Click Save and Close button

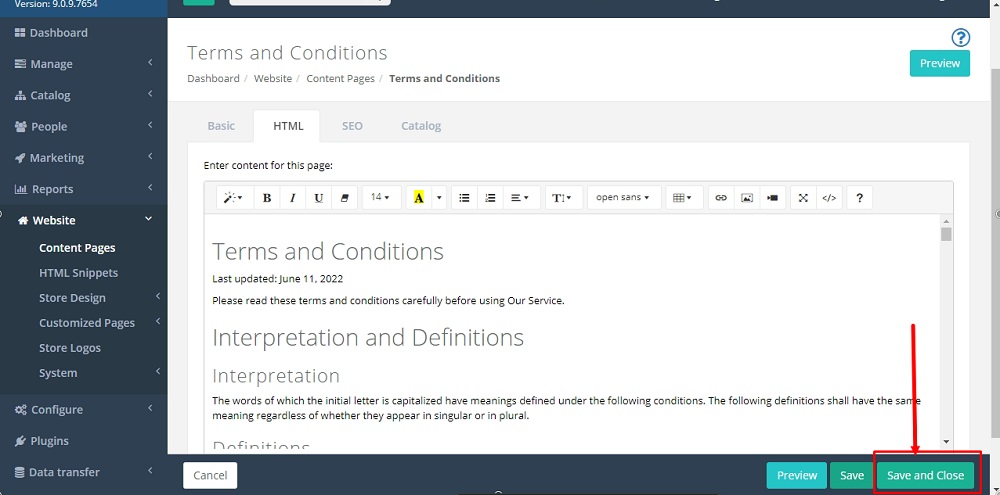(925, 475)
